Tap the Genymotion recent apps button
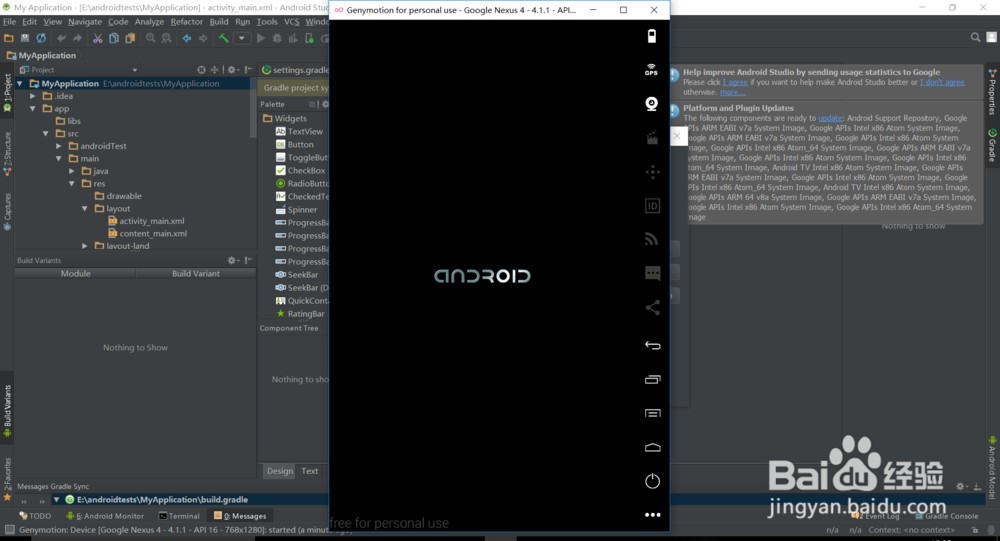The width and height of the screenshot is (1000, 541). [652, 380]
